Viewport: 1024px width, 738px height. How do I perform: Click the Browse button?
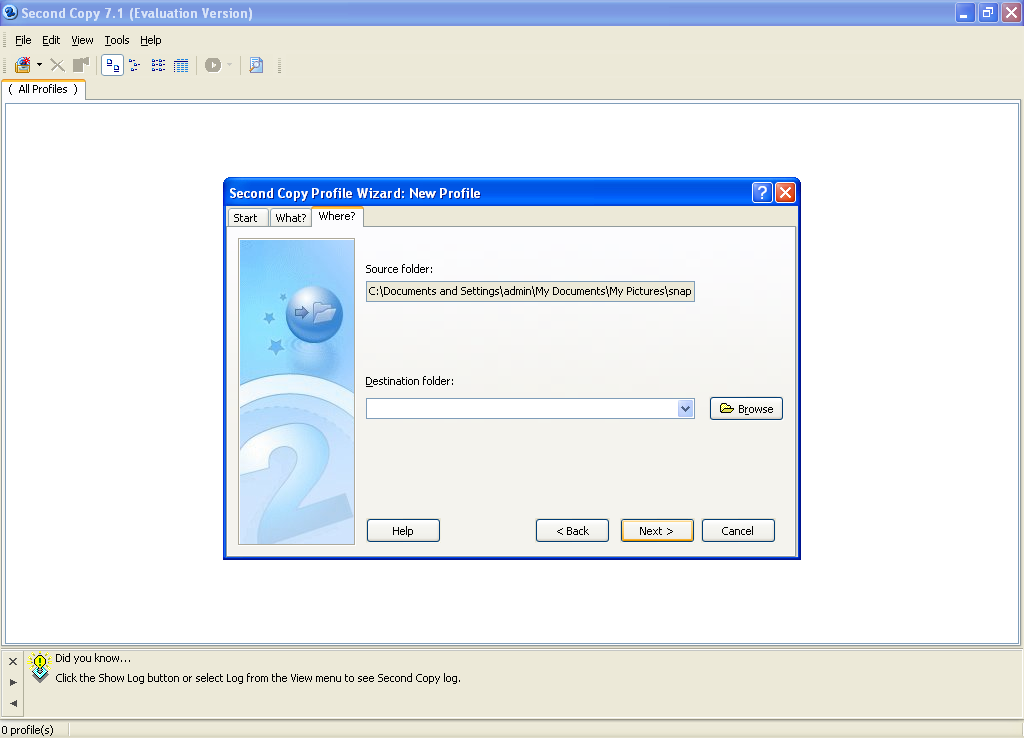(x=746, y=409)
